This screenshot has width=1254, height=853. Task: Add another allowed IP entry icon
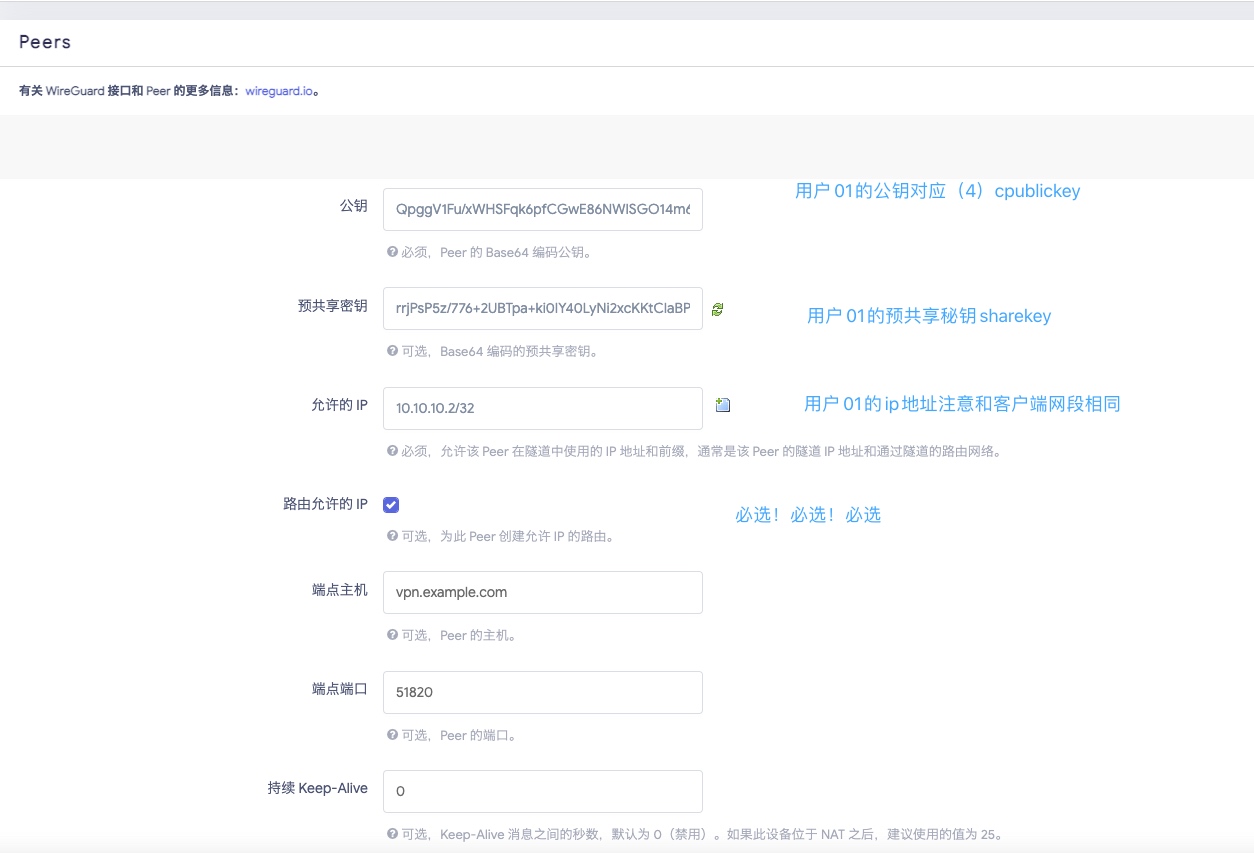[x=723, y=405]
